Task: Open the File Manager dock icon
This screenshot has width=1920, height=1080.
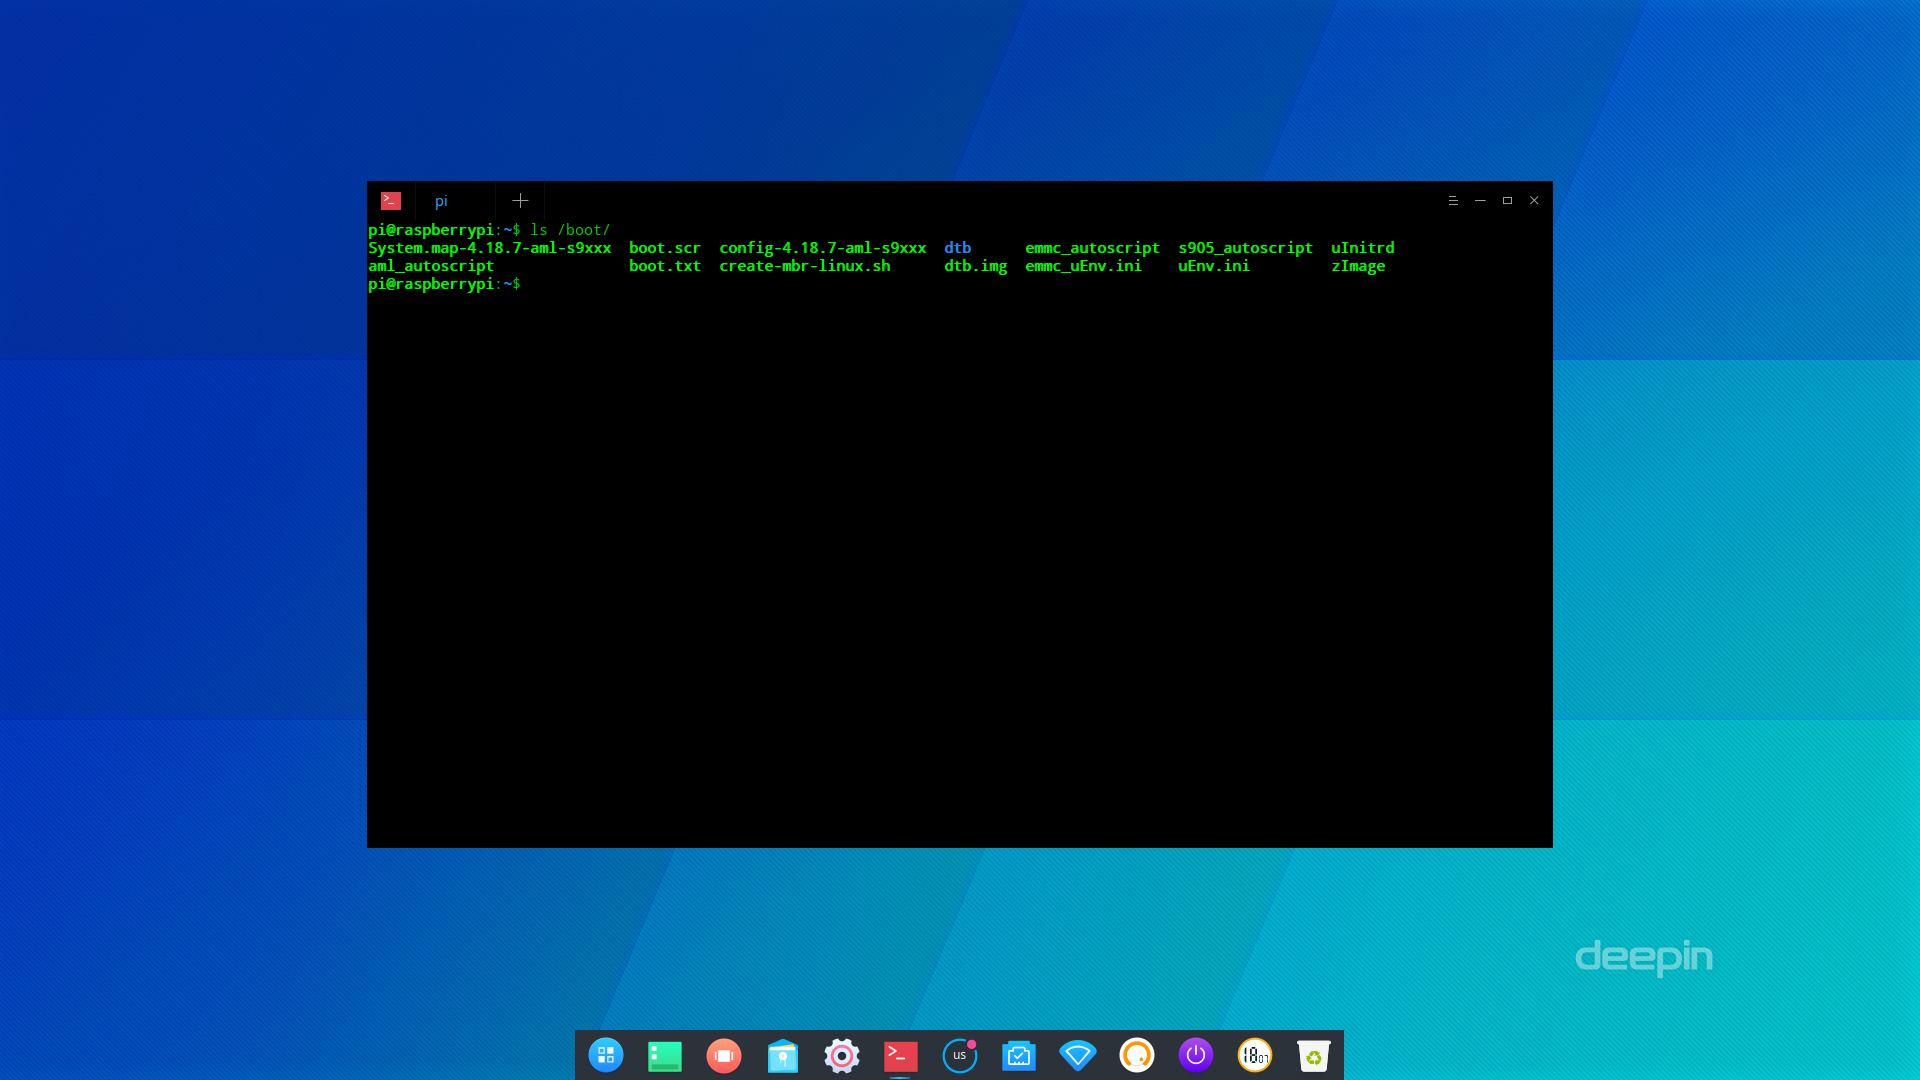Action: pyautogui.click(x=782, y=1055)
